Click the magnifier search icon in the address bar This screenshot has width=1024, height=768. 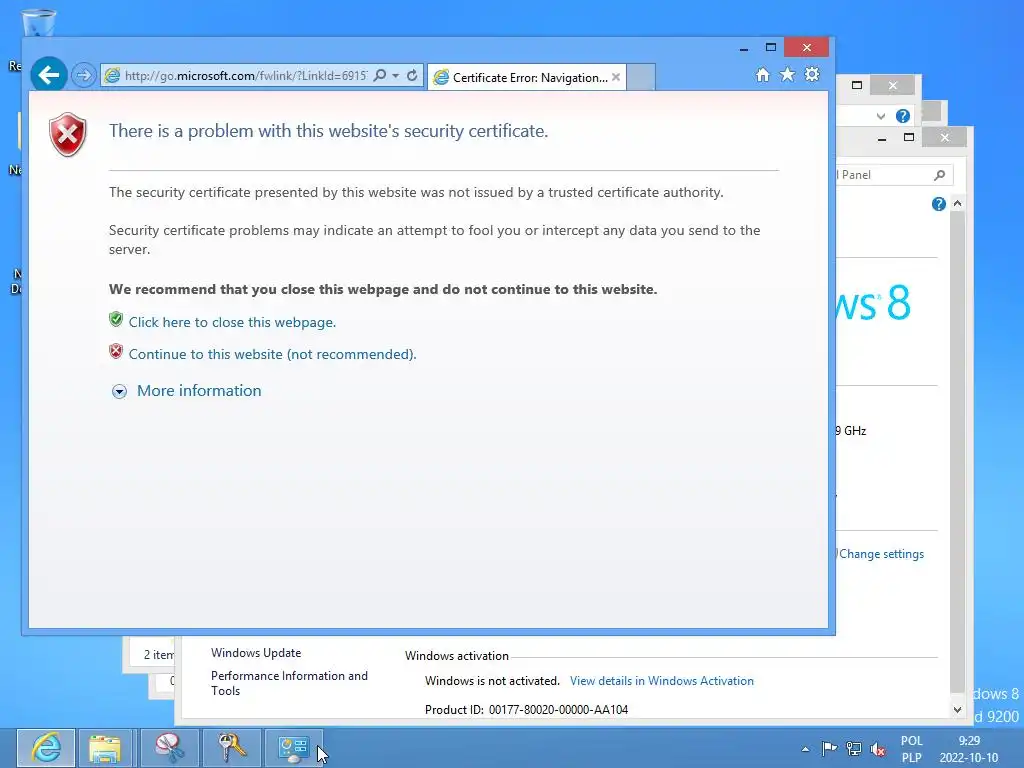(x=379, y=76)
